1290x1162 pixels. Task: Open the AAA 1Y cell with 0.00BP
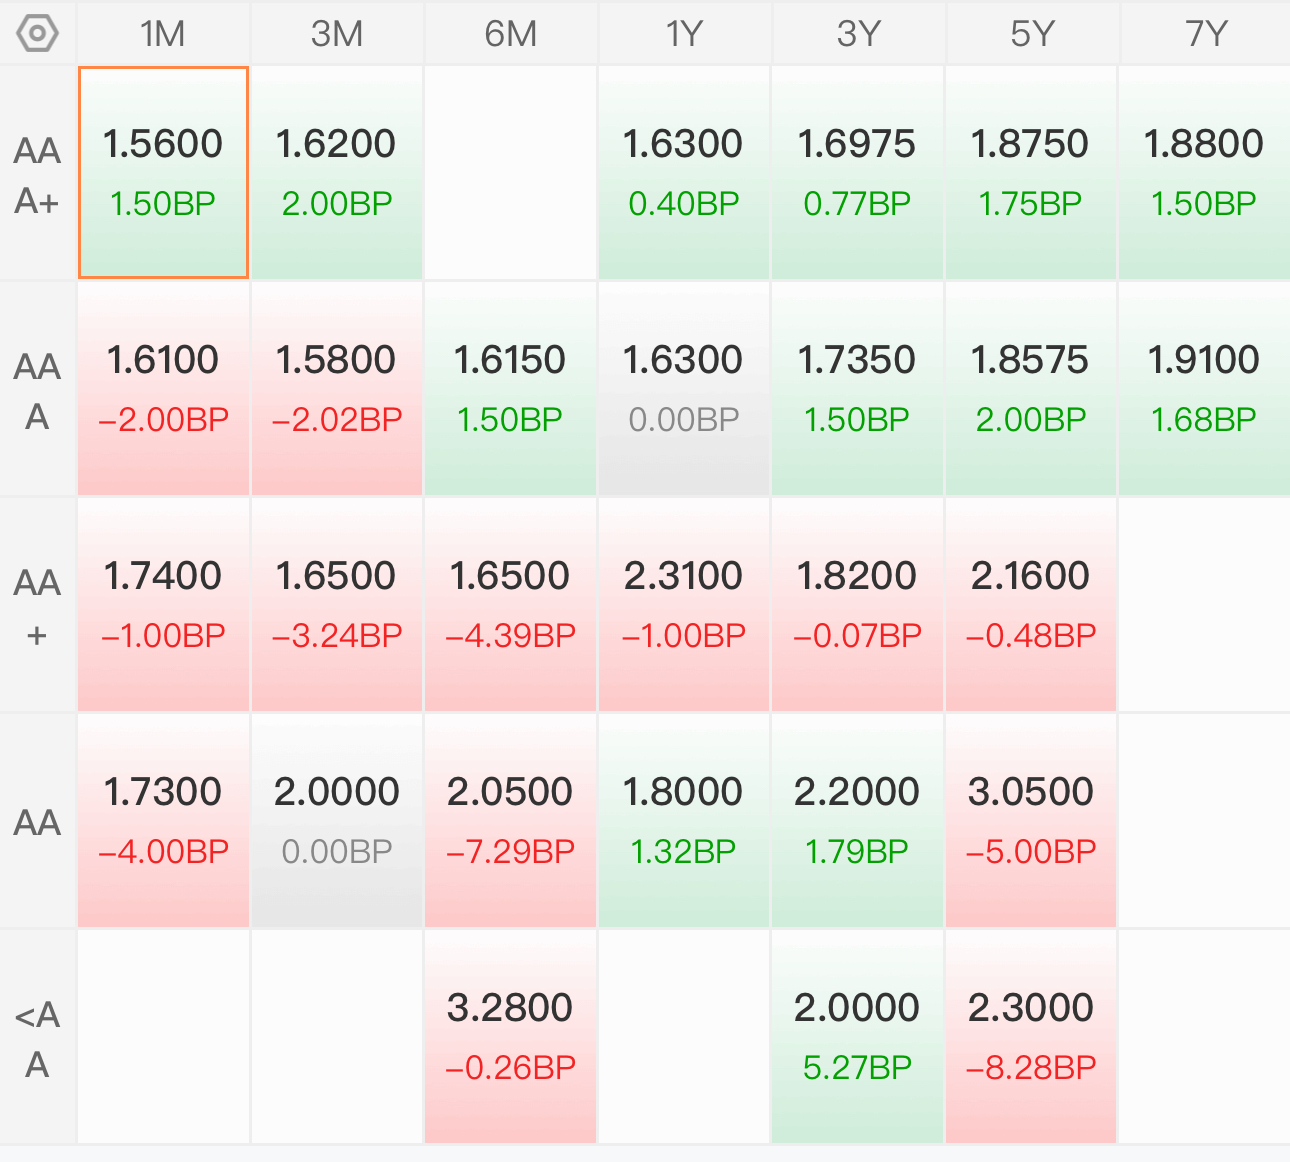684,388
